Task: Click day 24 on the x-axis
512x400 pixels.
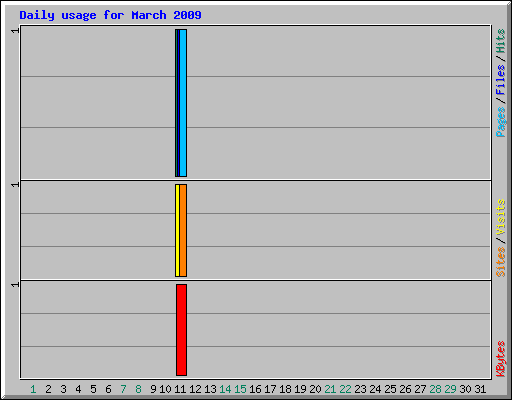Action: [375, 389]
